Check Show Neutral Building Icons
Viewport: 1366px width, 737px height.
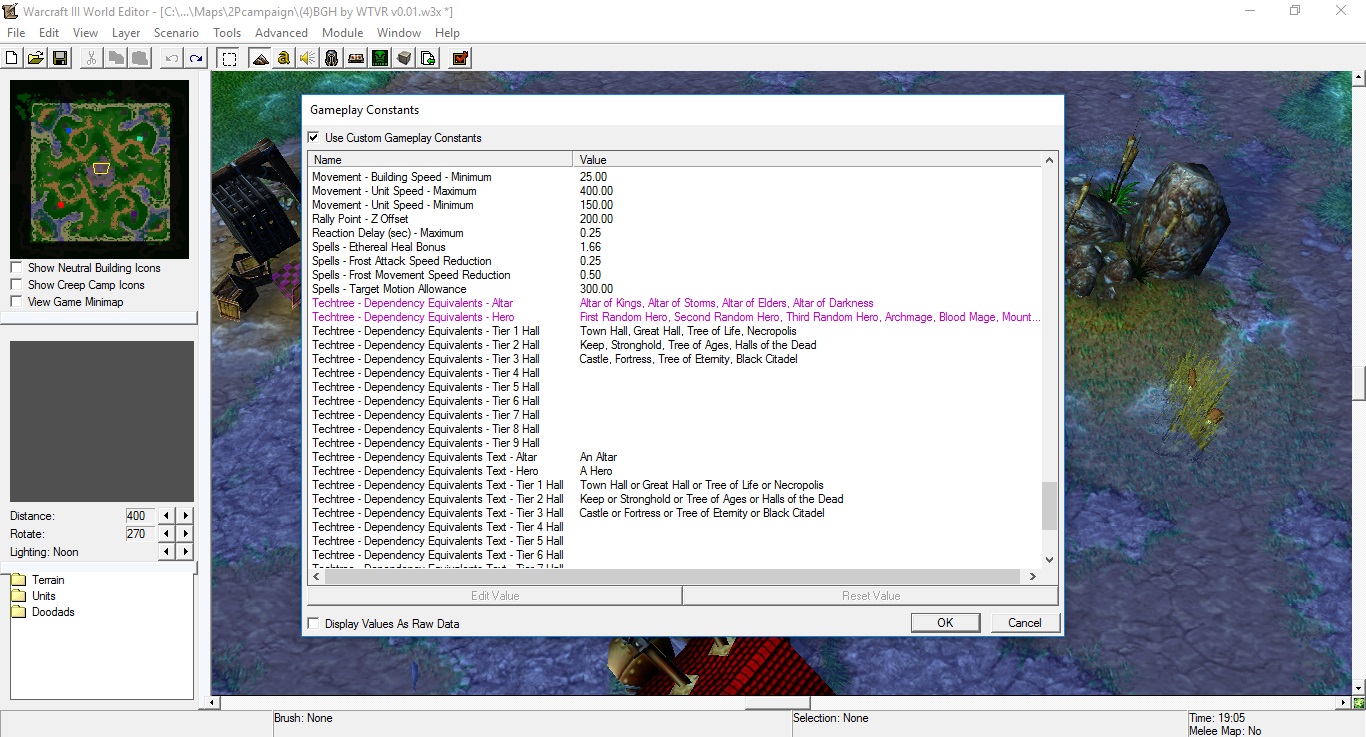16,268
